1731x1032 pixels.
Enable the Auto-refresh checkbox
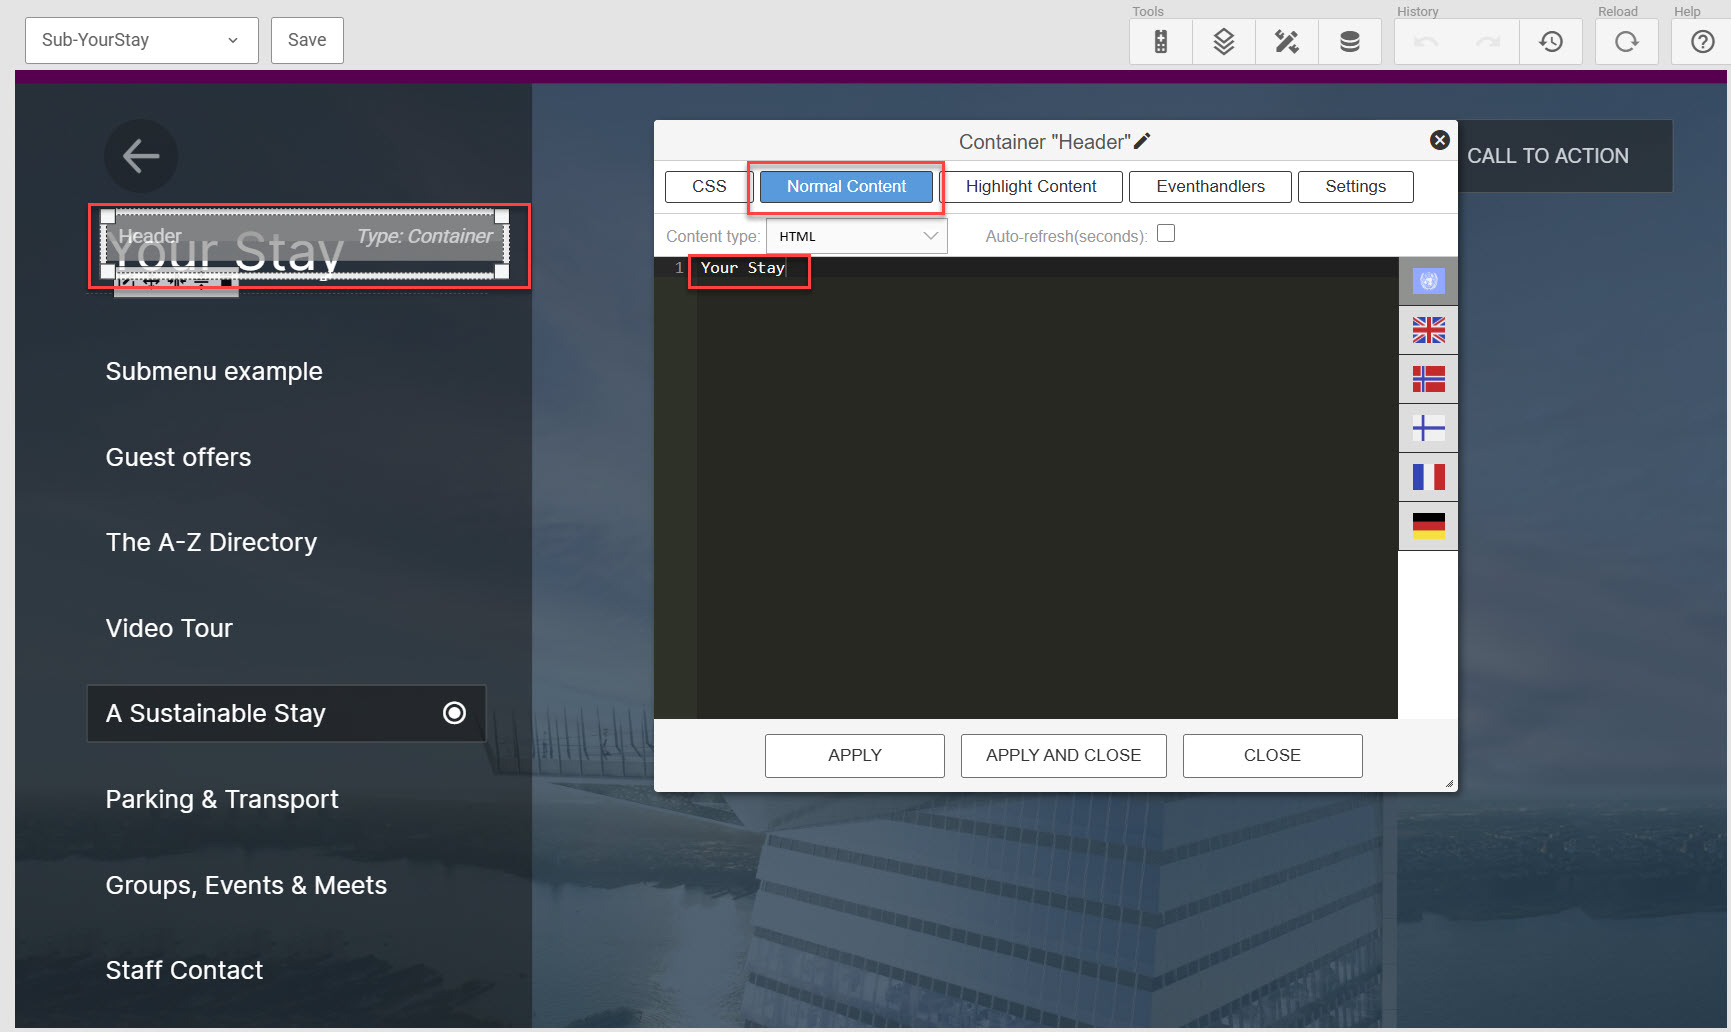[1165, 234]
